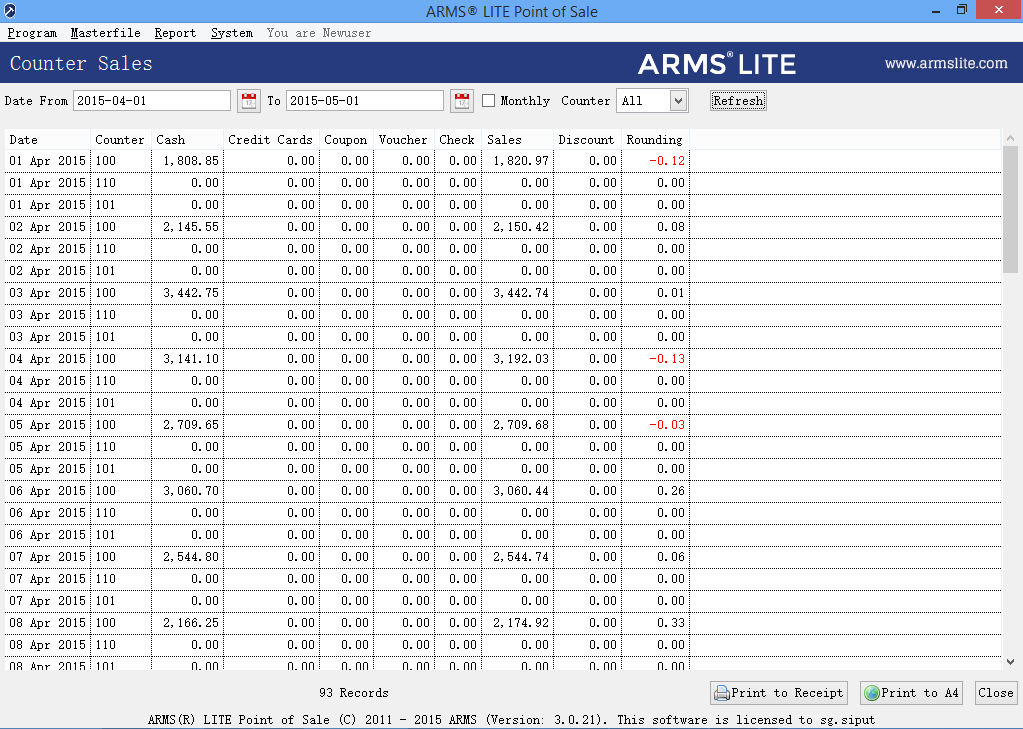Click the red rounding value -0.12
This screenshot has width=1023, height=729.
[667, 161]
